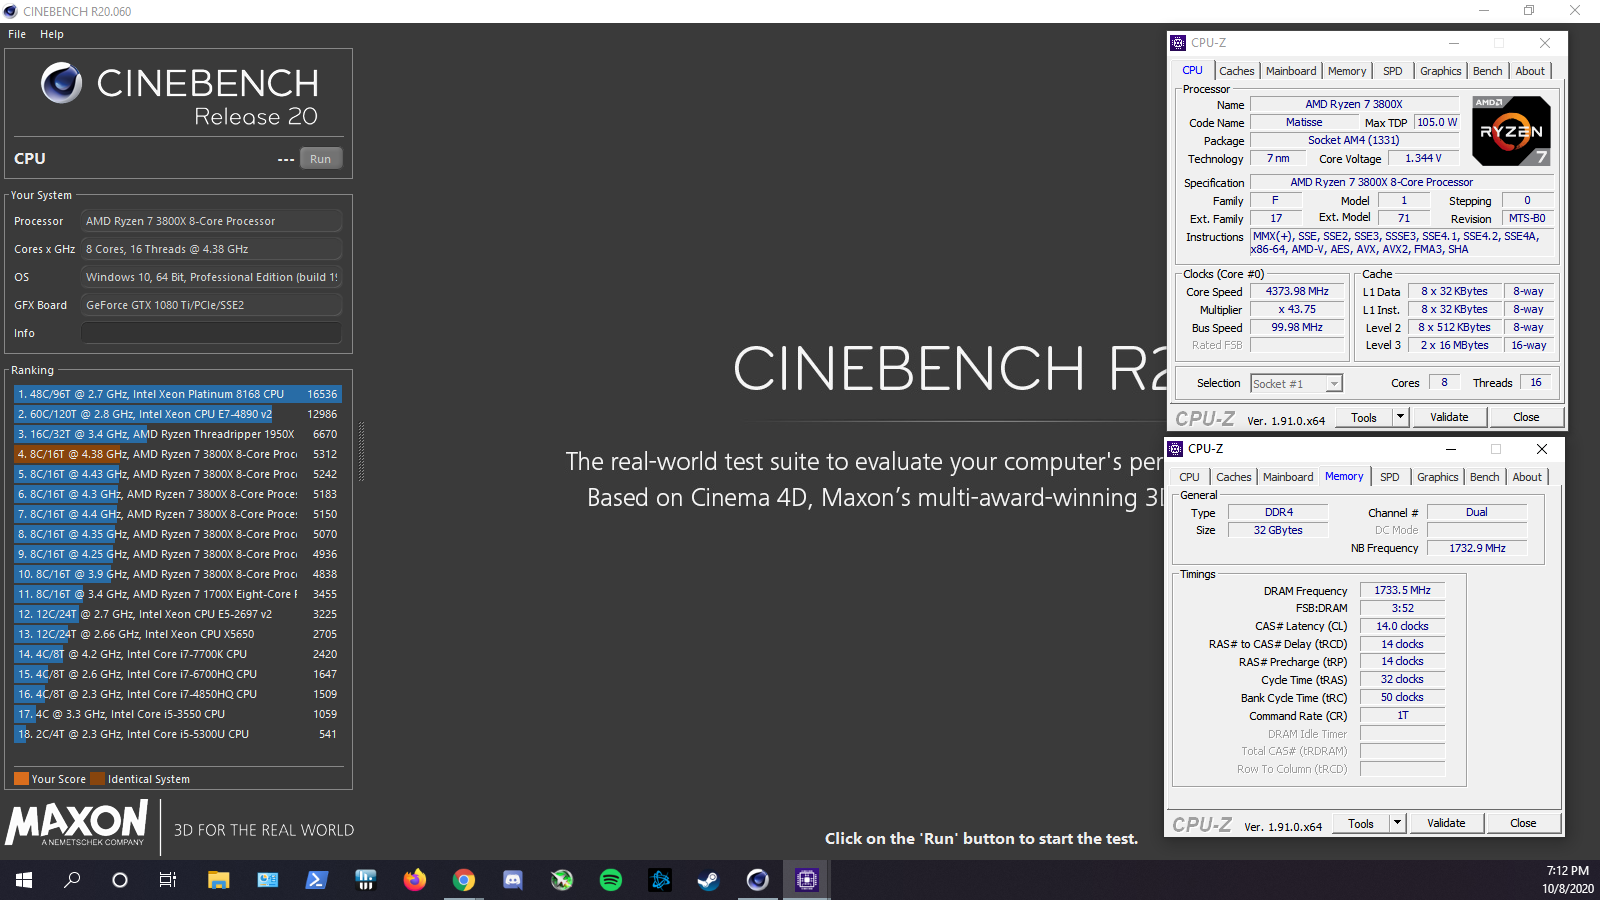
Task: Click Tools button in upper CPU-Z window
Action: click(x=1364, y=417)
